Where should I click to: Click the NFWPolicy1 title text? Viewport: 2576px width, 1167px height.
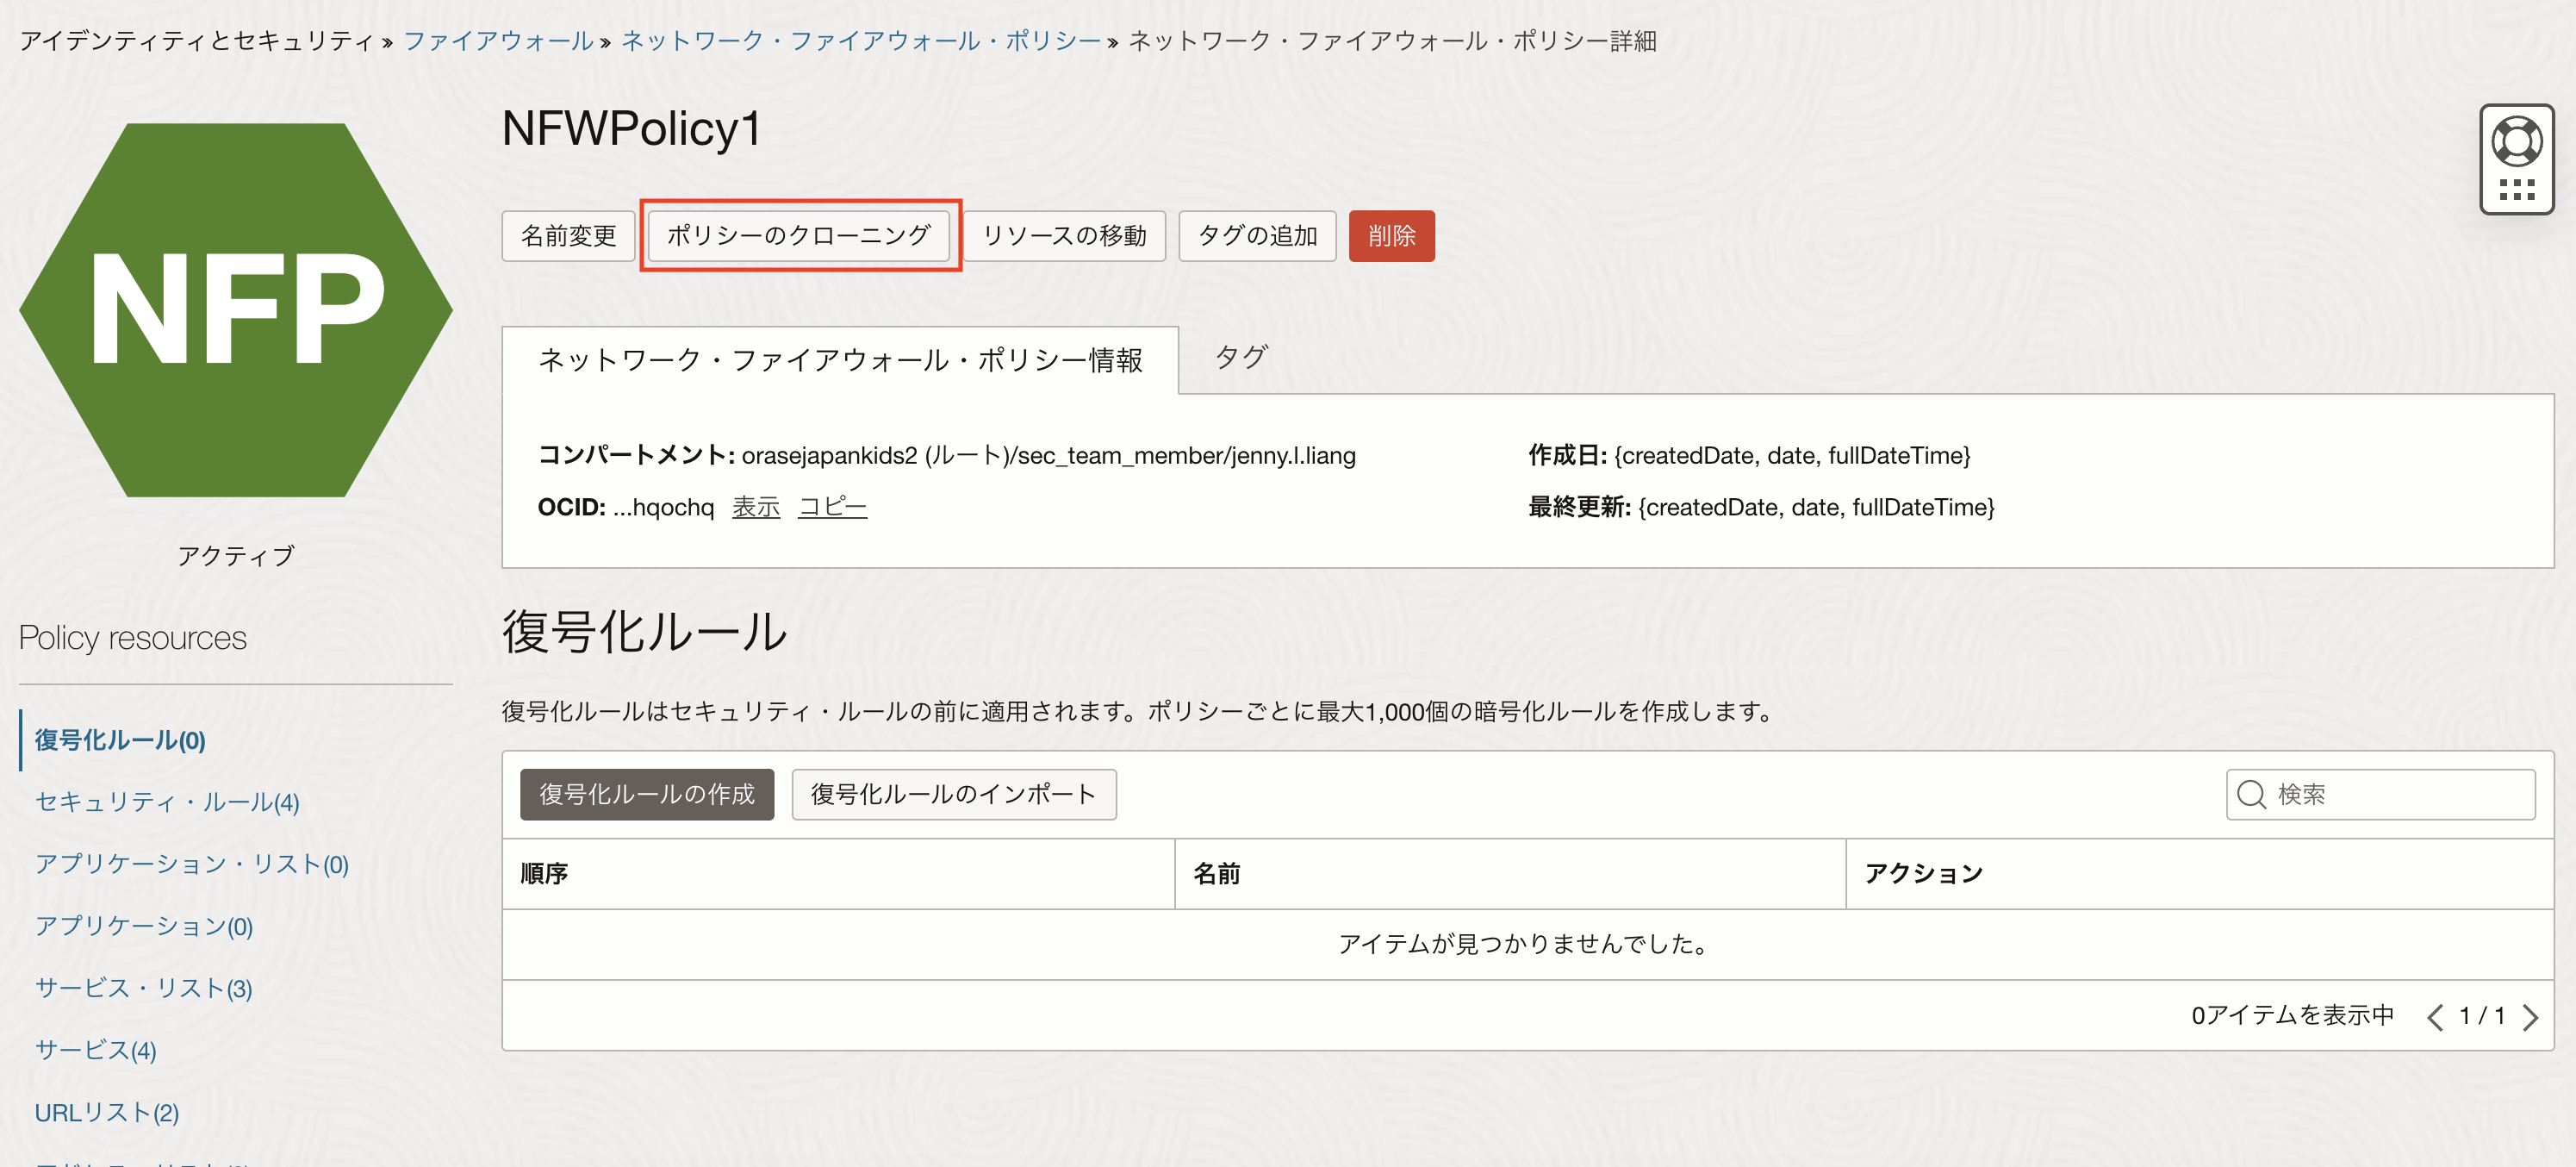(x=631, y=128)
